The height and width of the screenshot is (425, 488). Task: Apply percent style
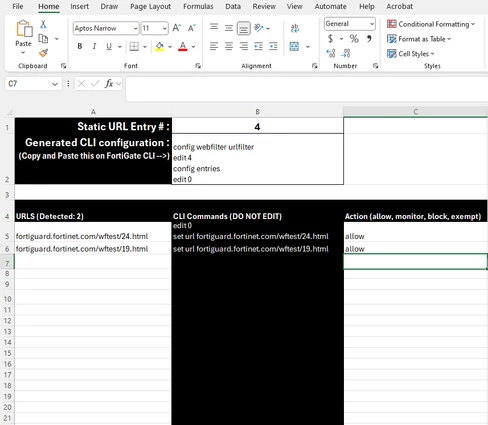[x=354, y=39]
